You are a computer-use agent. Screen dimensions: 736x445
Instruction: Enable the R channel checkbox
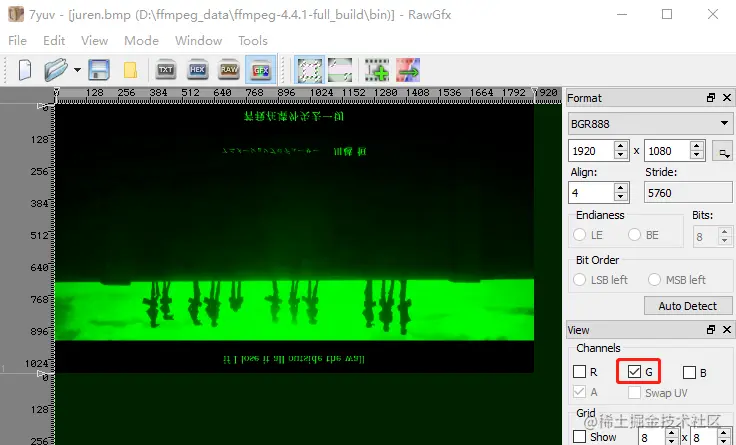(579, 372)
